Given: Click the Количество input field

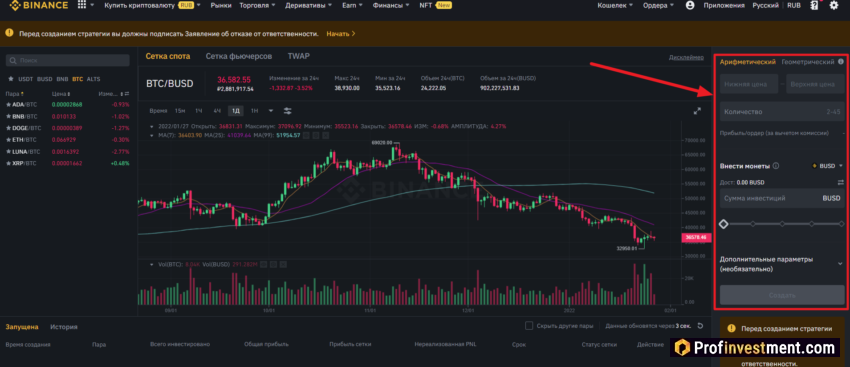Looking at the screenshot, I should point(782,112).
